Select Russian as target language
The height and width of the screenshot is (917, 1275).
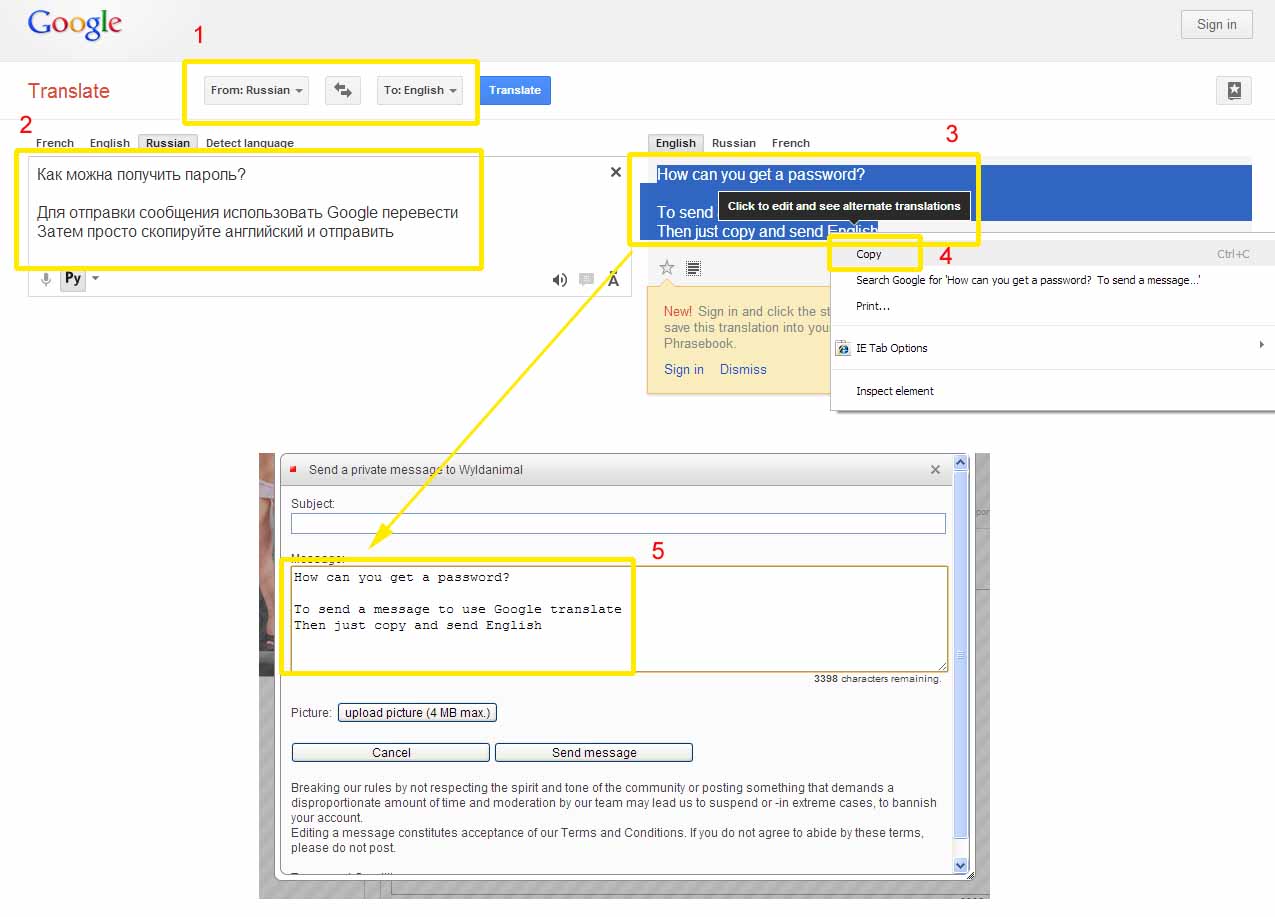(x=734, y=143)
